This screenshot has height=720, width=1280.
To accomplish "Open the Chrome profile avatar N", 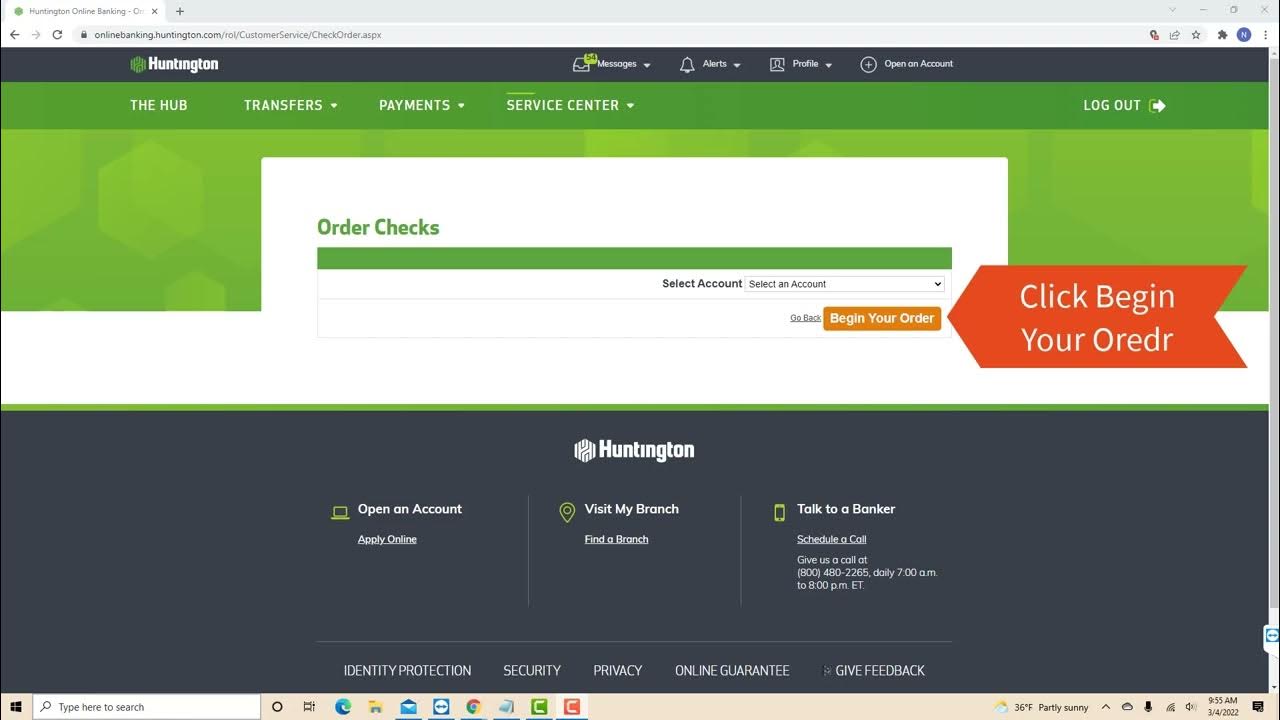I will (1244, 34).
